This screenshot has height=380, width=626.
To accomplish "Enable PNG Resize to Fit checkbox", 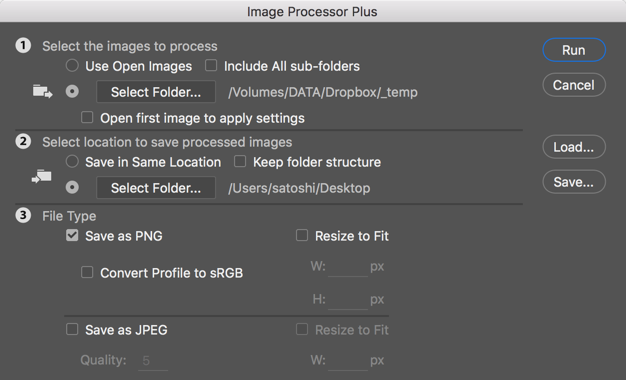I will (302, 235).
